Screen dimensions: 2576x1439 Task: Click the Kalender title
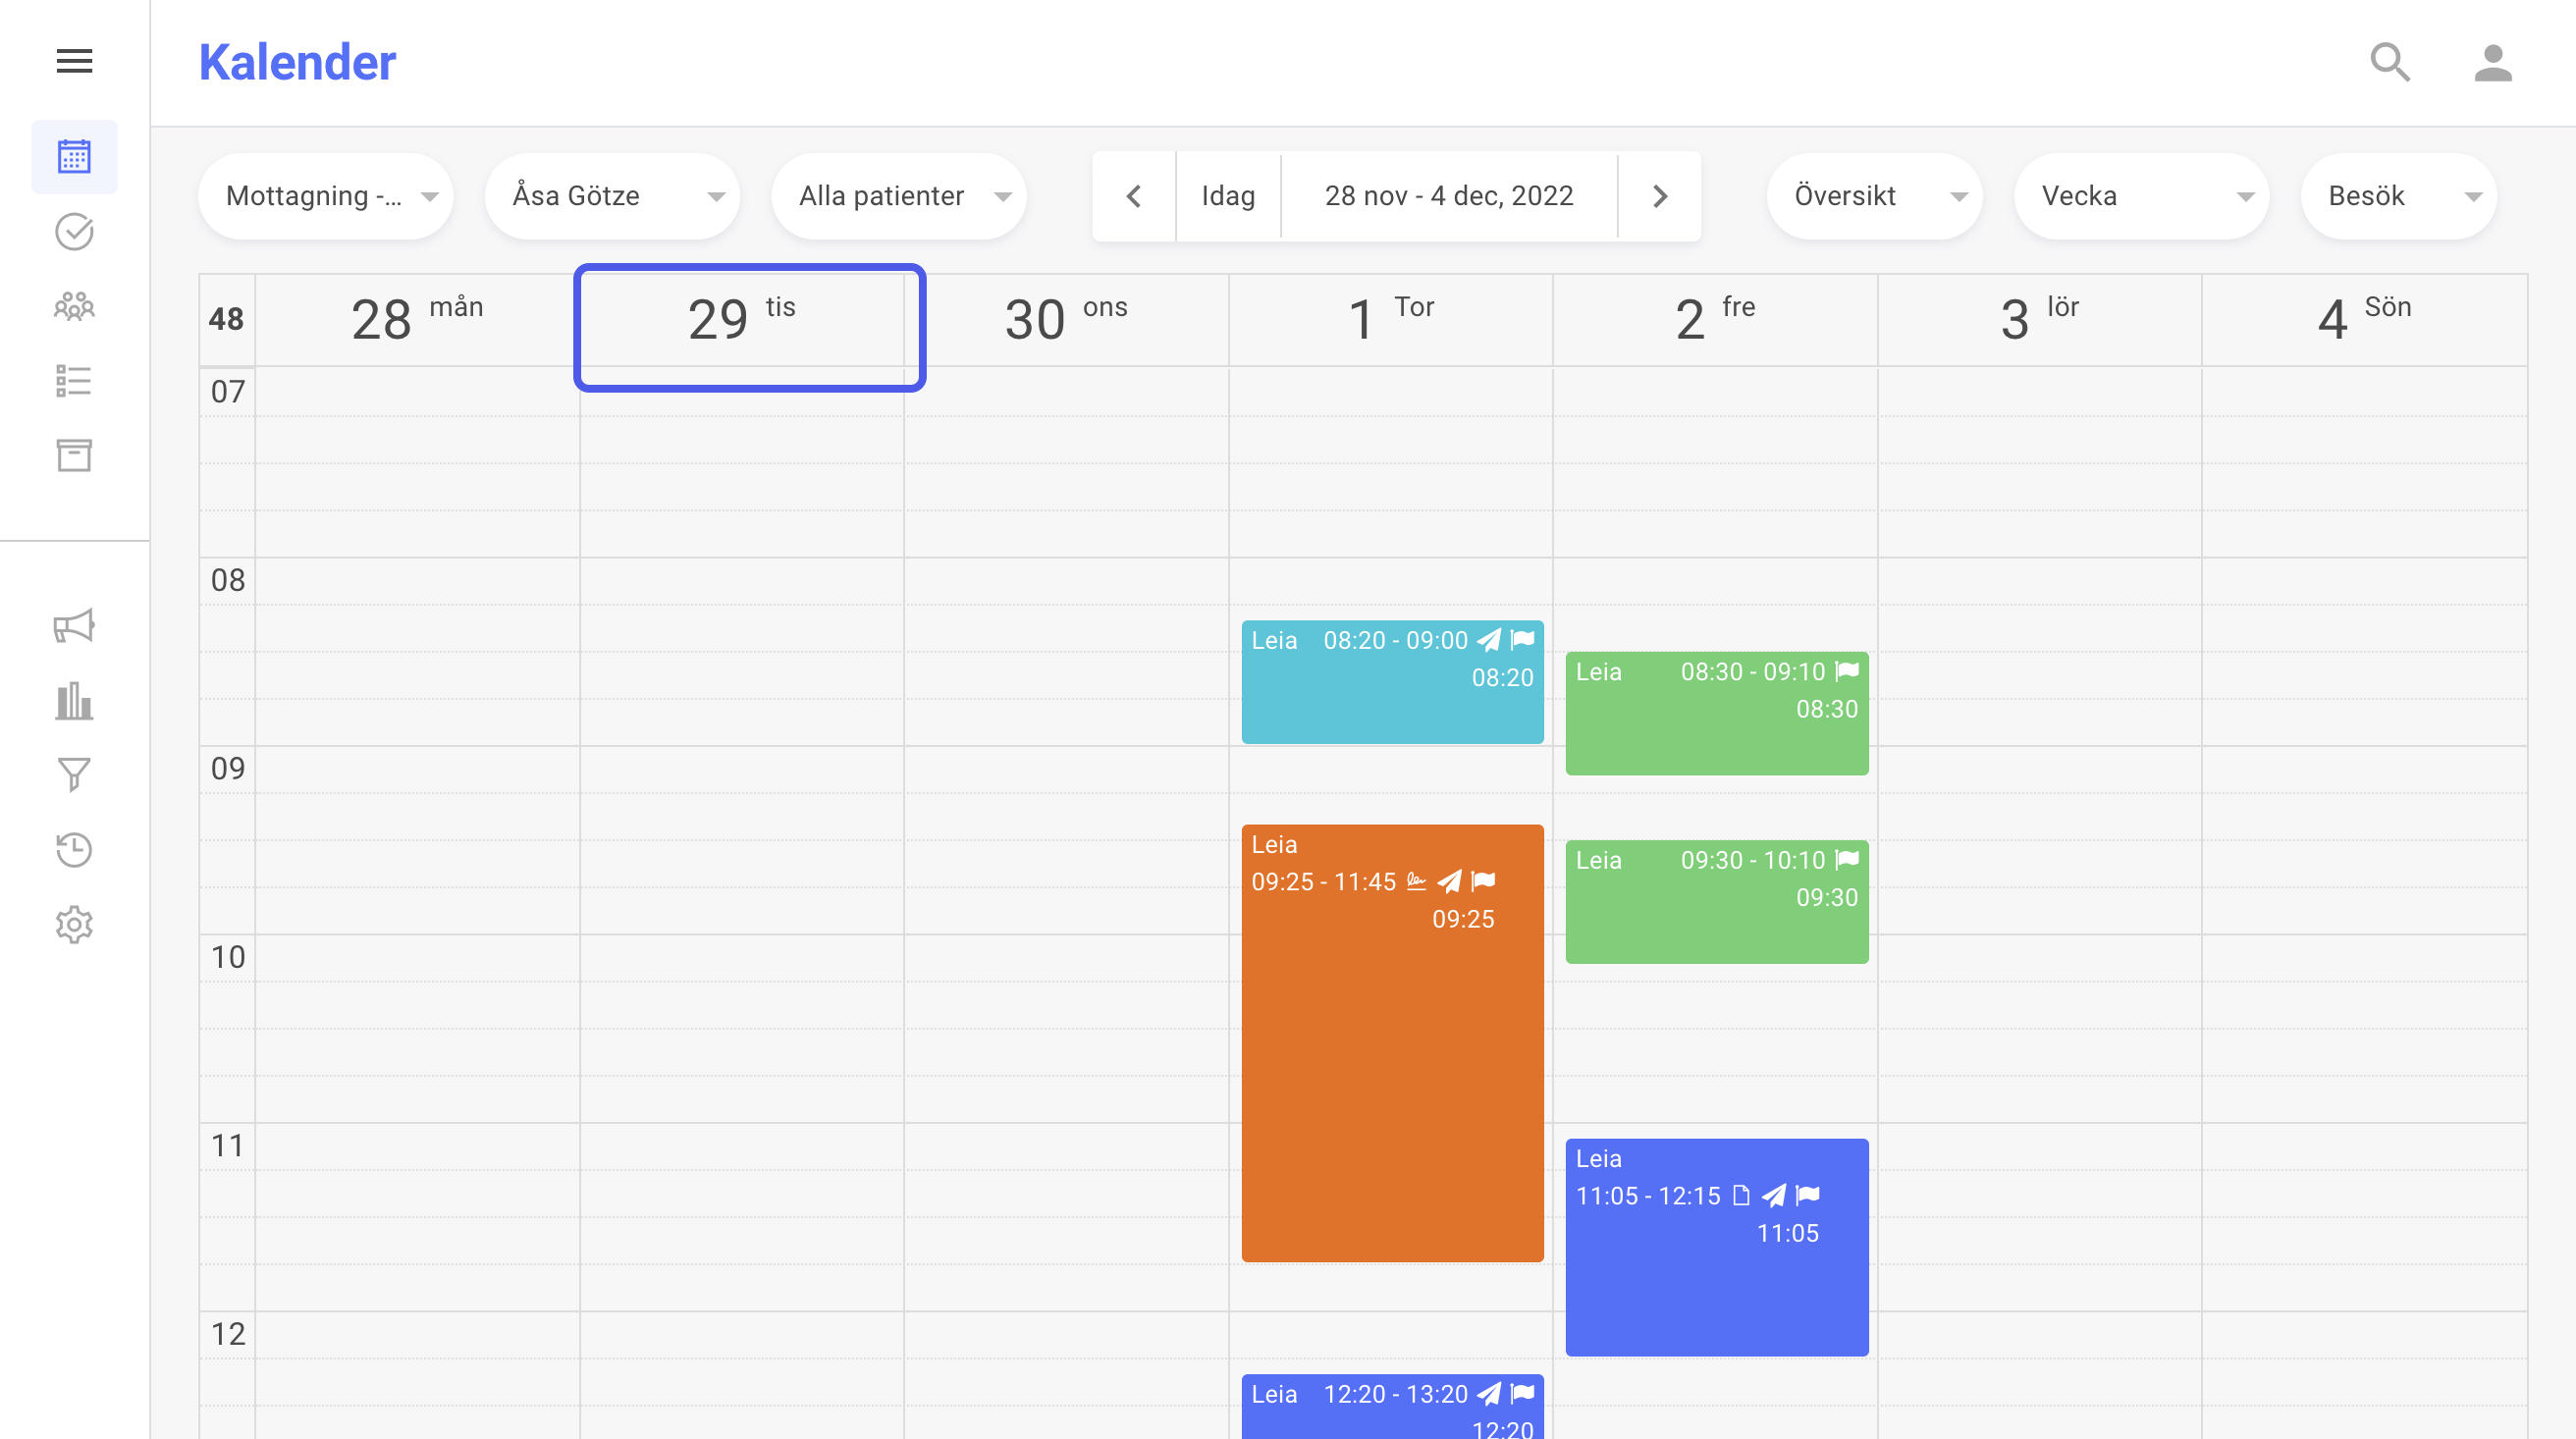coord(297,62)
